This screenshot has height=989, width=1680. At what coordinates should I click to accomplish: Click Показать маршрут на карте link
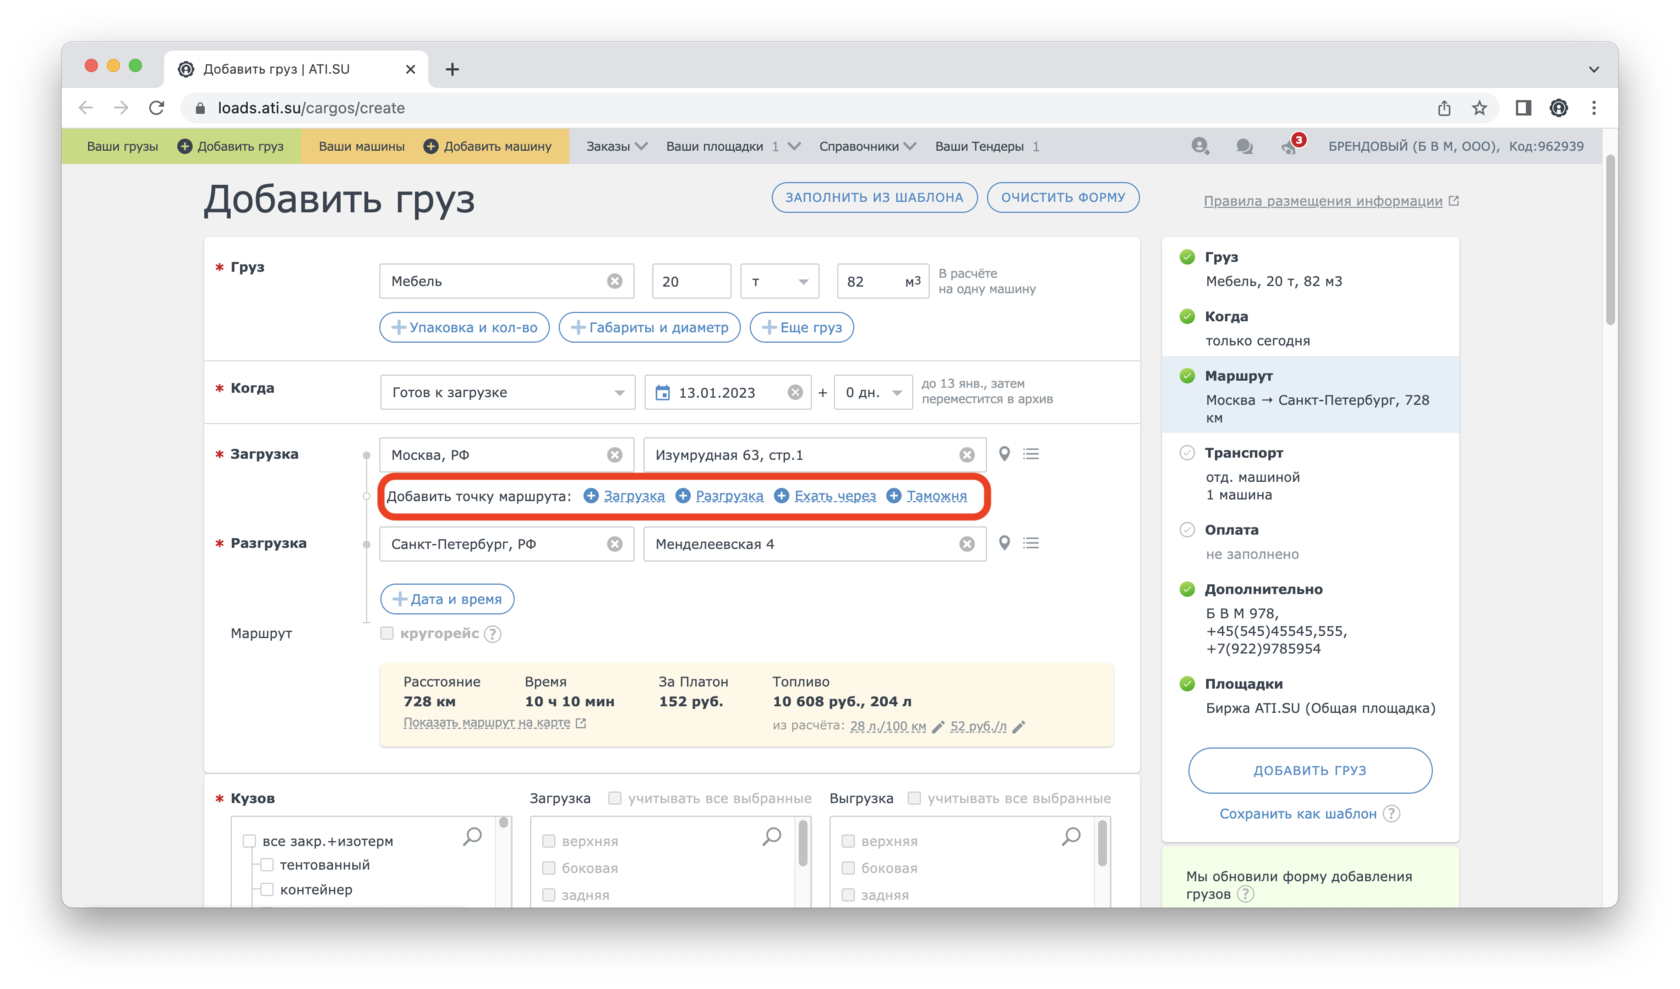(x=487, y=723)
